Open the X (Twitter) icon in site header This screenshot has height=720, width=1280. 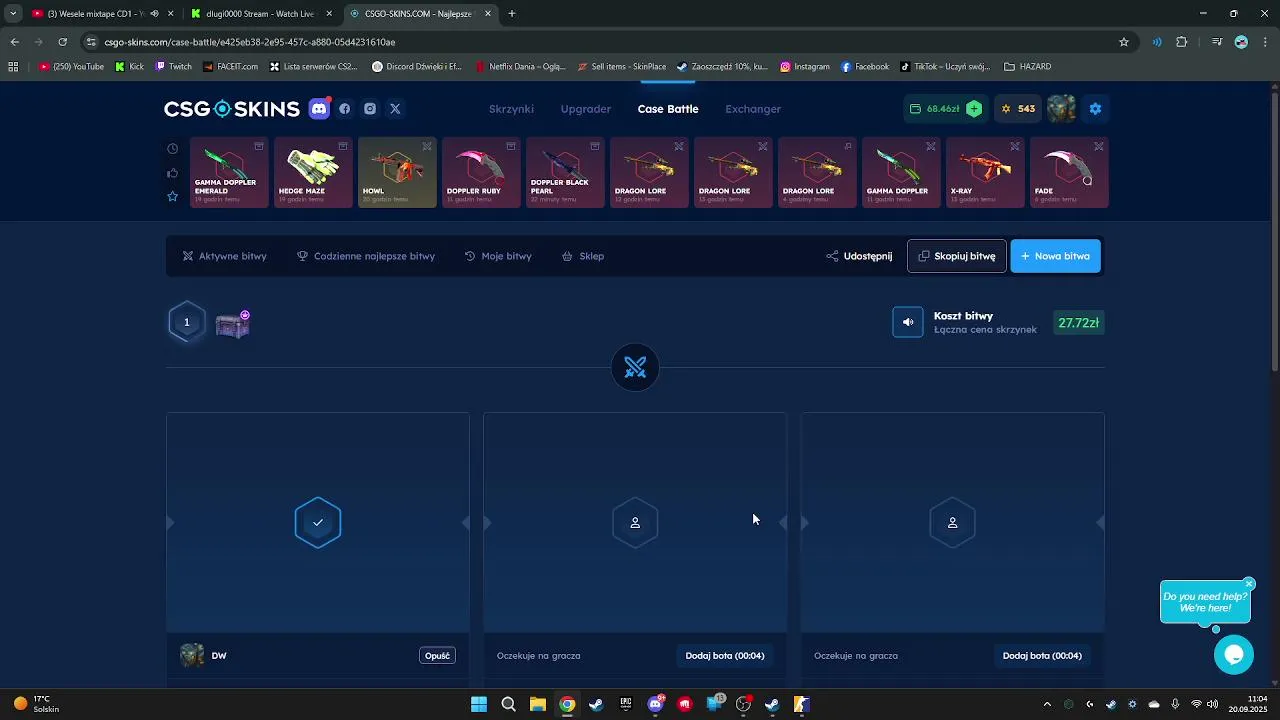pyautogui.click(x=395, y=109)
